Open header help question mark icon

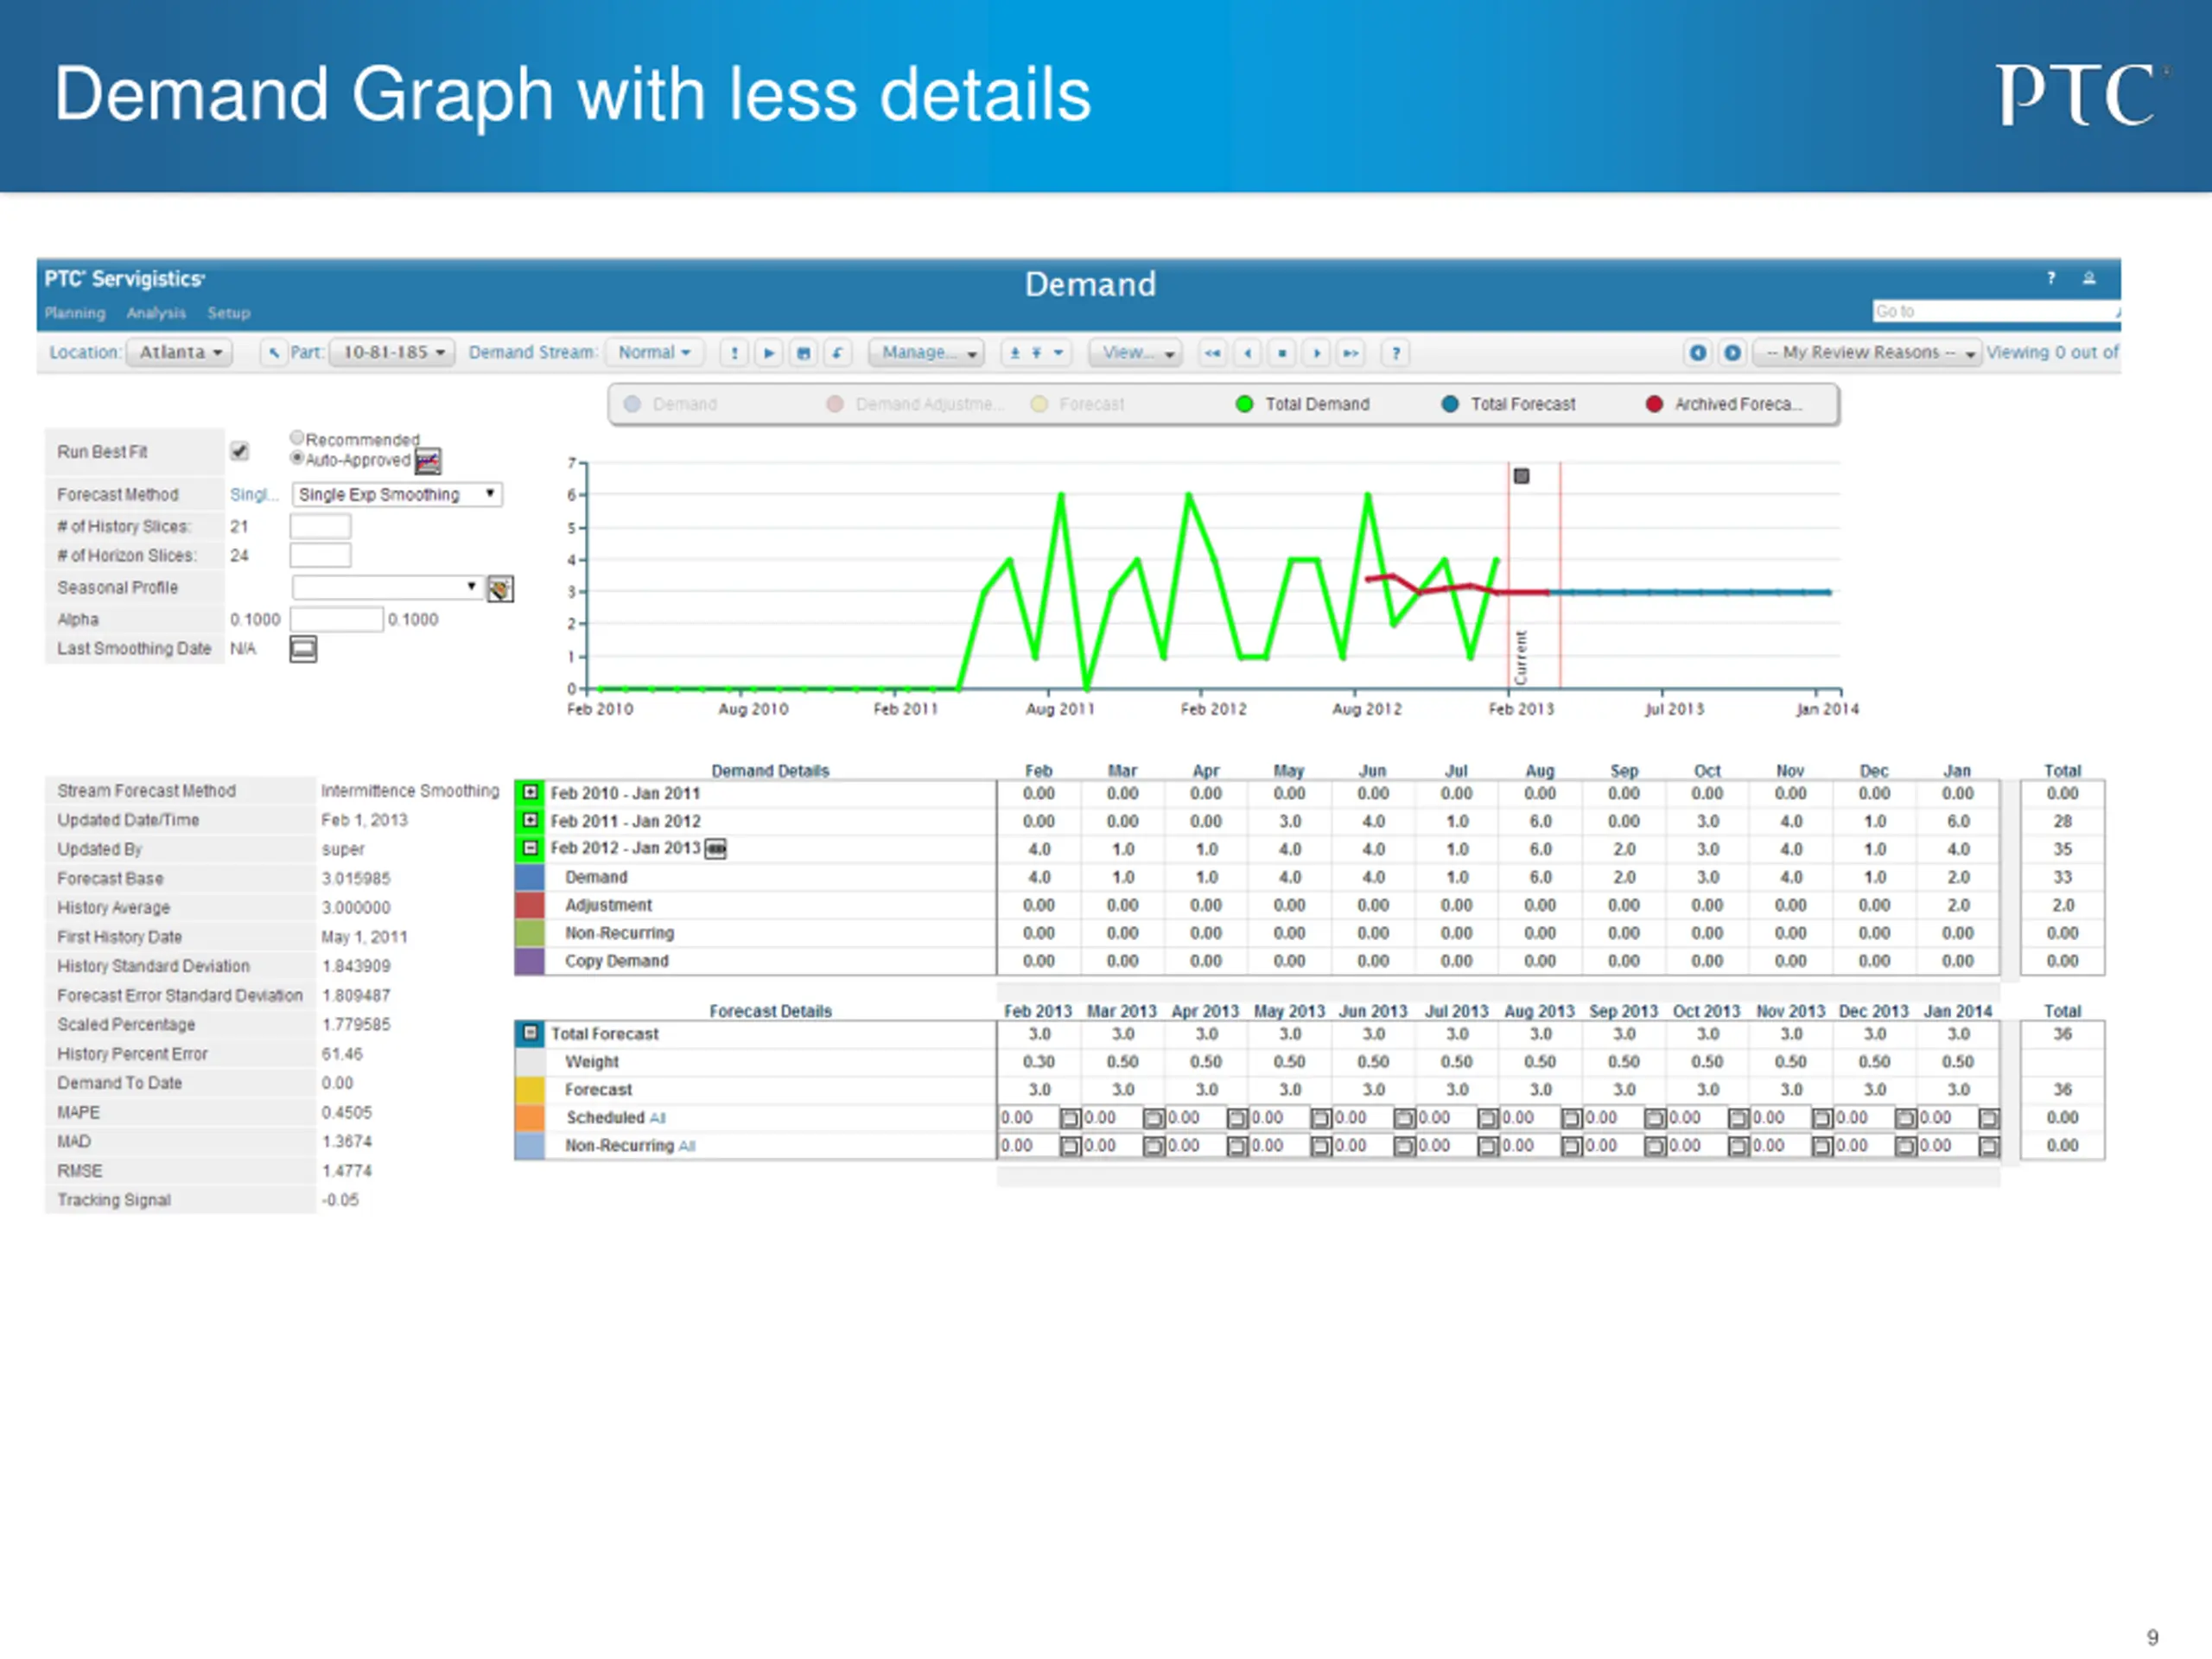tap(2051, 278)
